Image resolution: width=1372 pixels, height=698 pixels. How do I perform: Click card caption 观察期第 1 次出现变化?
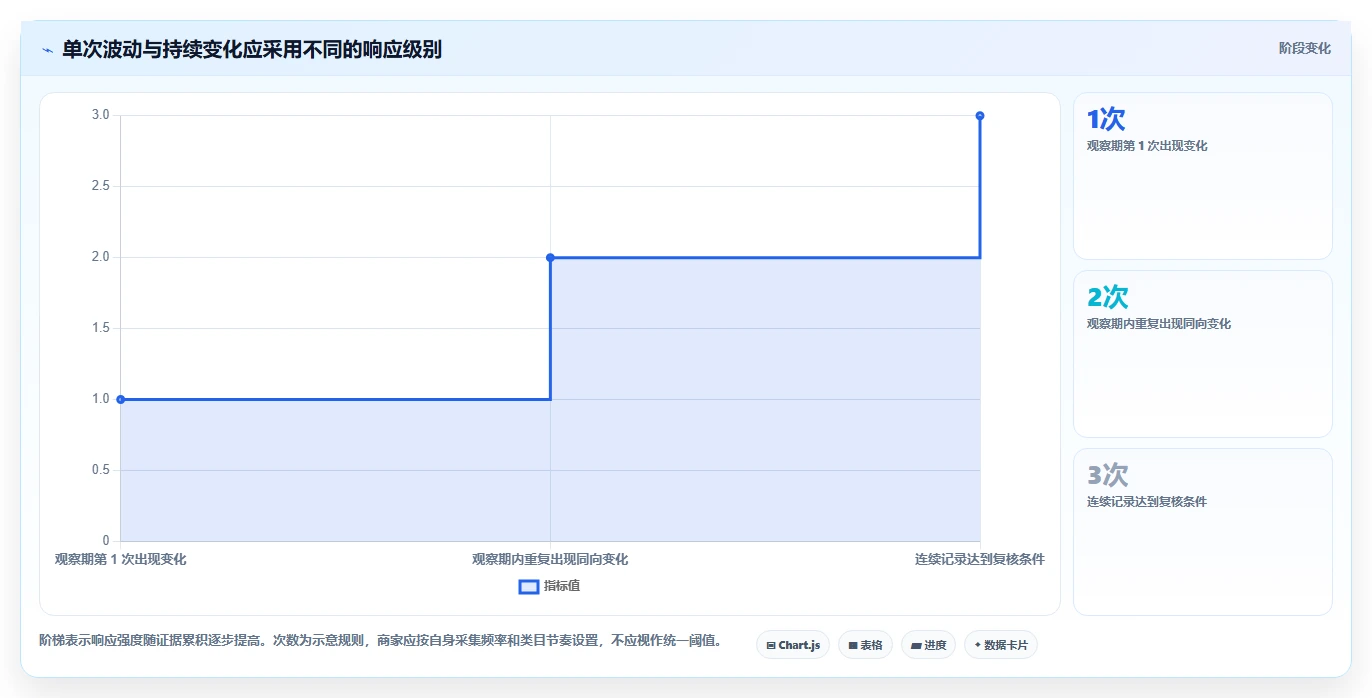(1147, 146)
